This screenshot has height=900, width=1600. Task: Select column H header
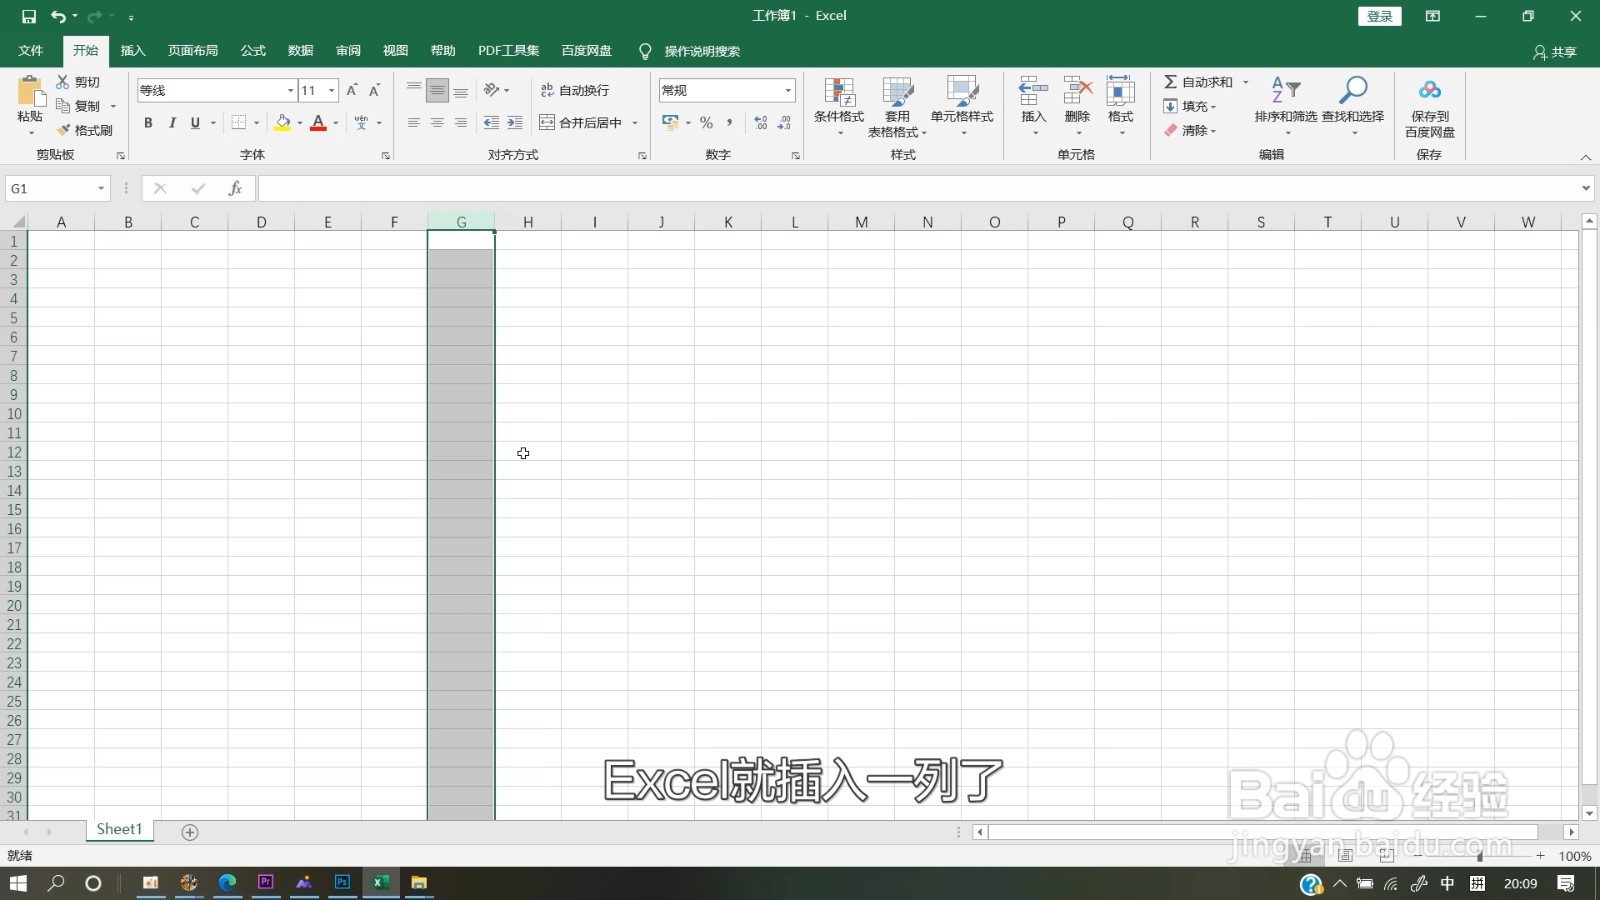(x=528, y=222)
